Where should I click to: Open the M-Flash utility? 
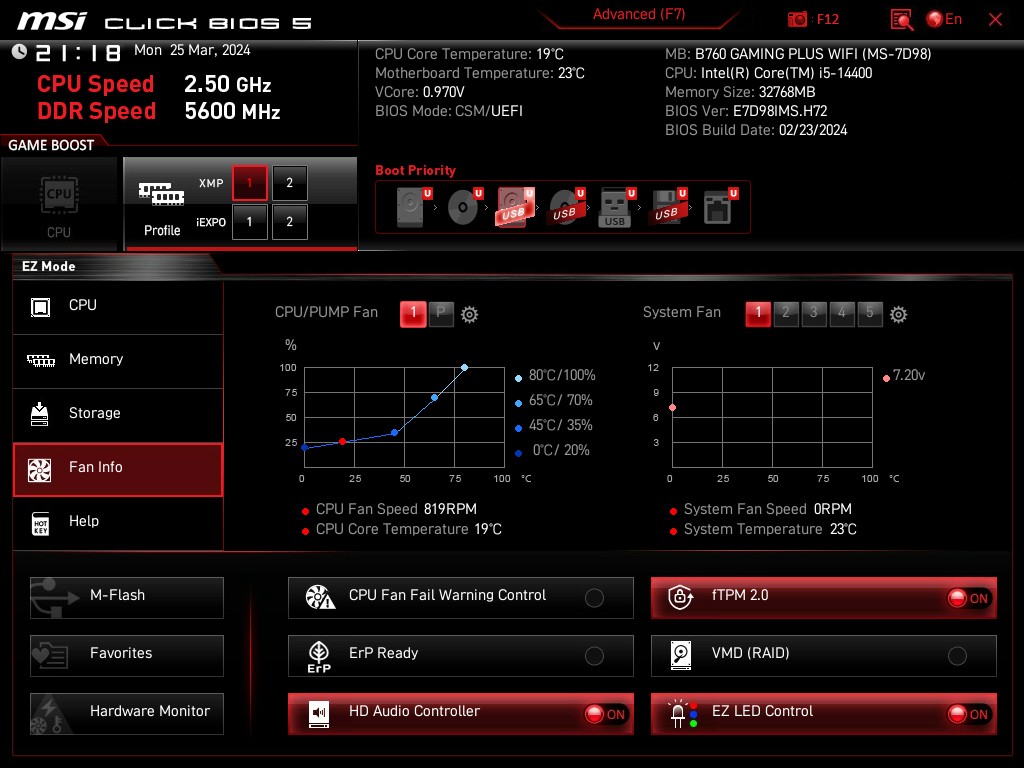pyautogui.click(x=127, y=598)
